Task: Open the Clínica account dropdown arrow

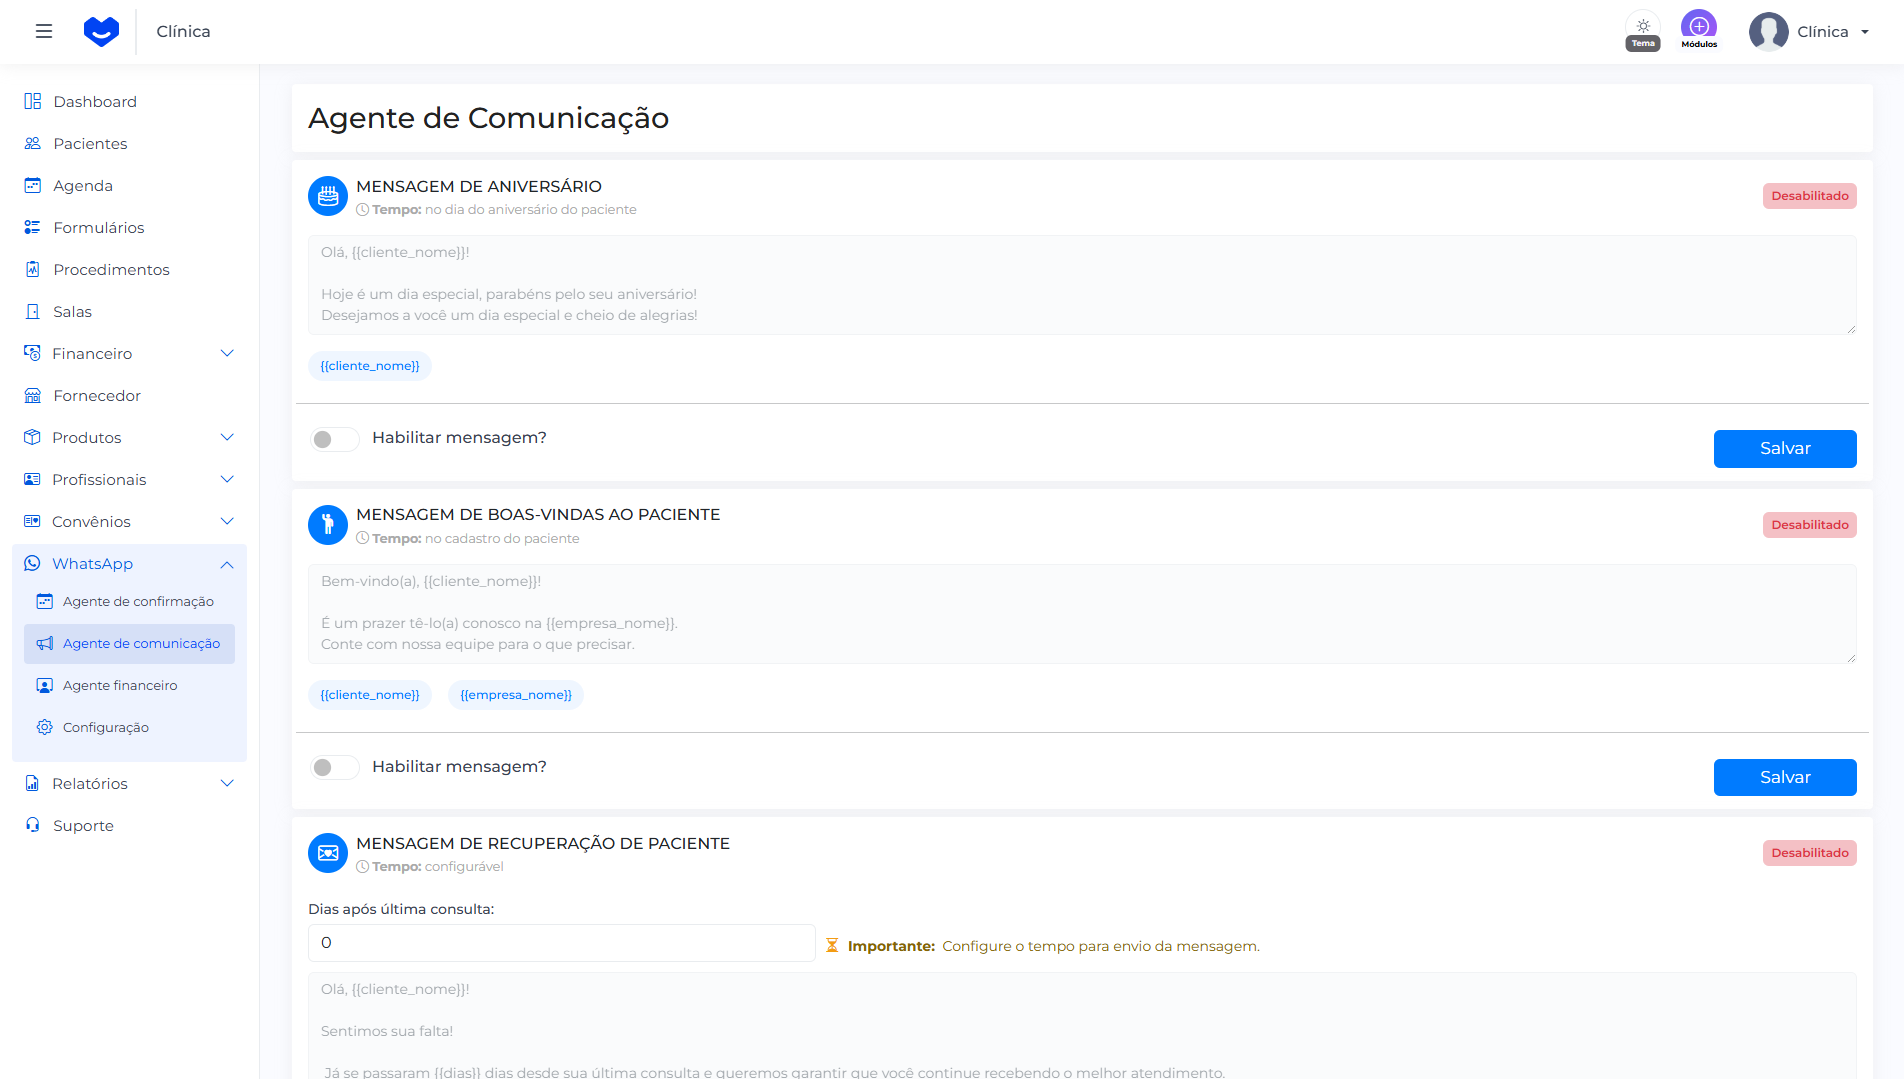Action: point(1865,32)
